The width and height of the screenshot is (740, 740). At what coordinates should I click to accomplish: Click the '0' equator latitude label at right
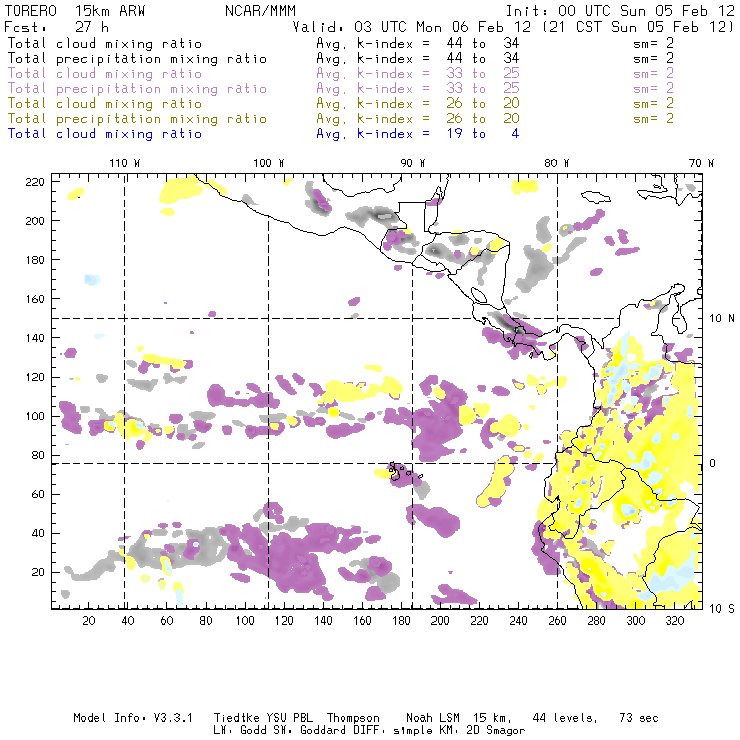pos(713,463)
